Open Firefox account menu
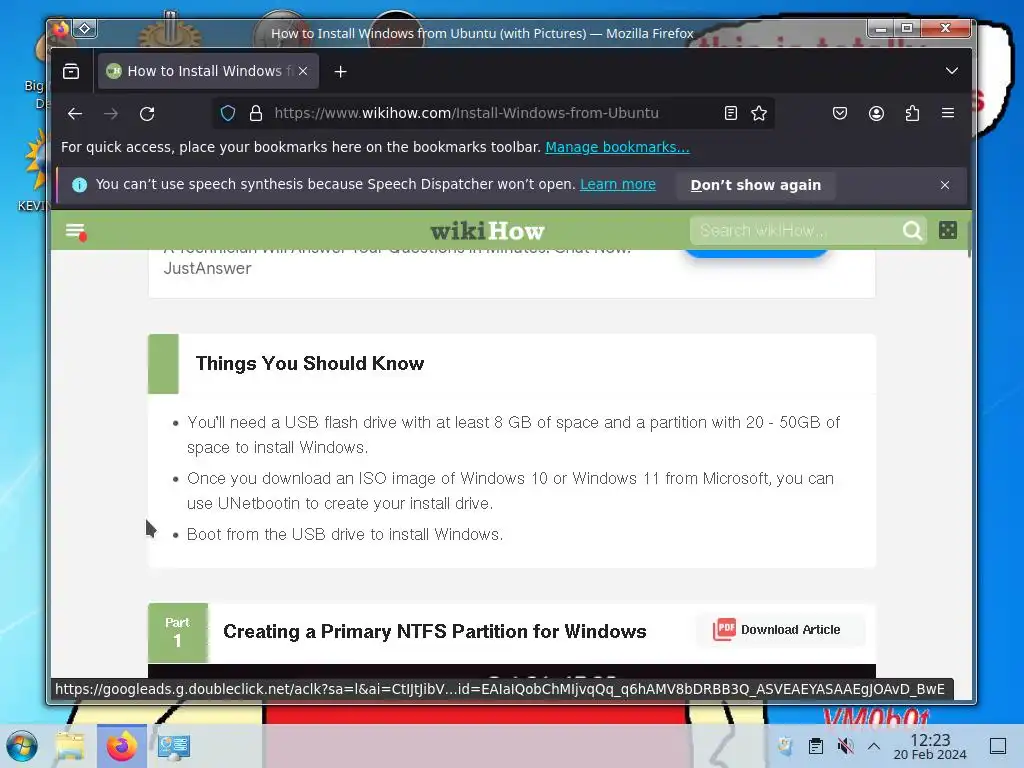This screenshot has height=768, width=1024. point(876,113)
